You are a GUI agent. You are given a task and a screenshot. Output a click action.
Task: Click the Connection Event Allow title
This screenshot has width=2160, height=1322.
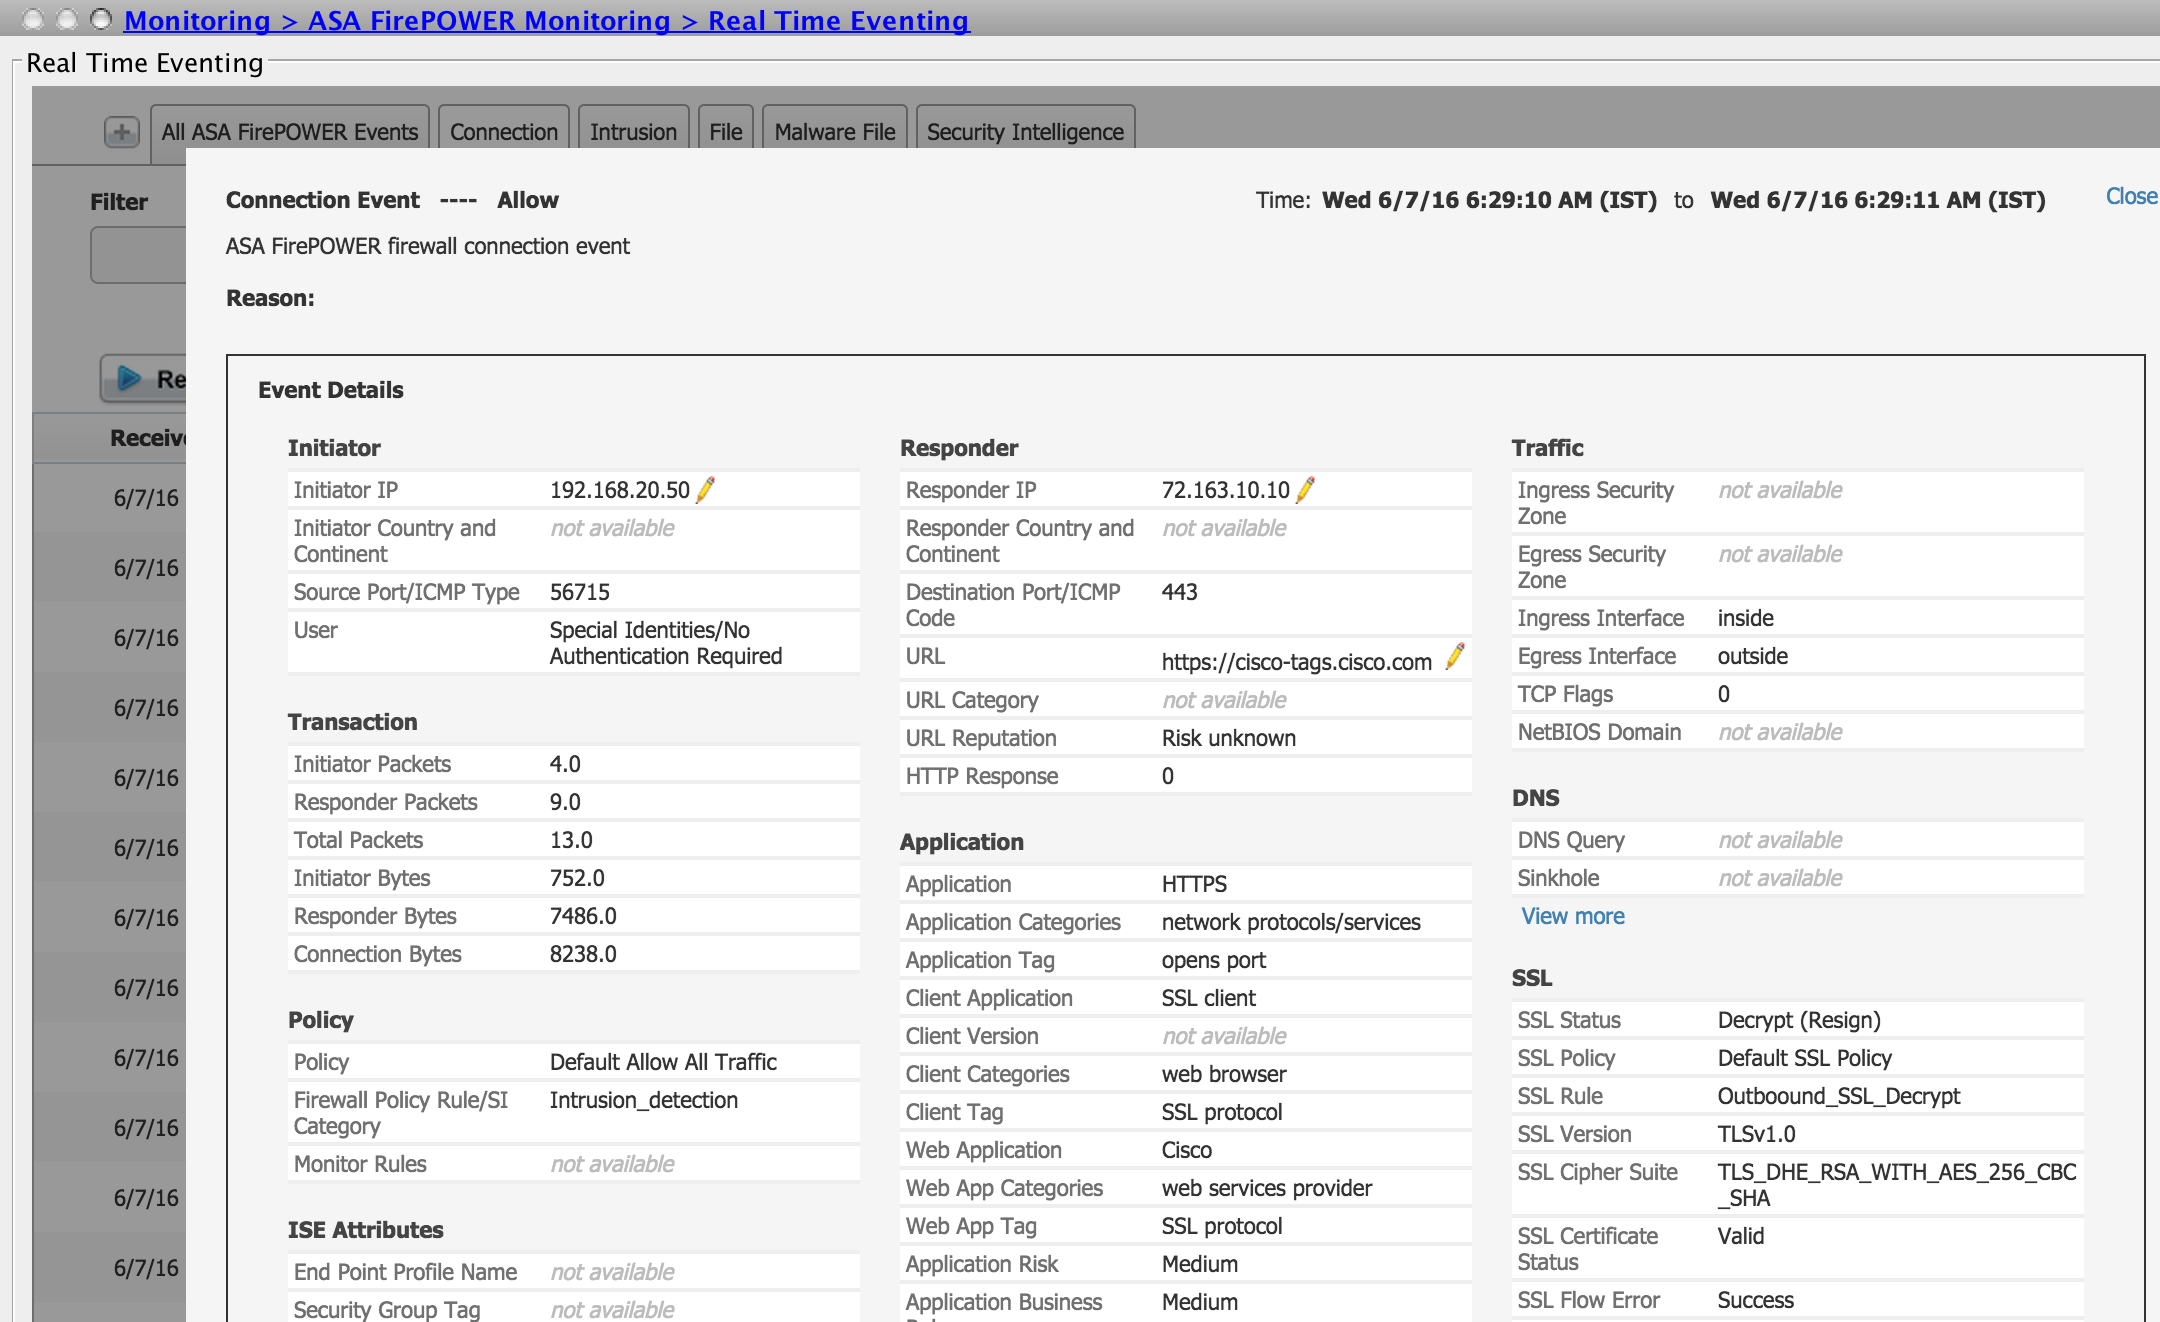pos(392,200)
